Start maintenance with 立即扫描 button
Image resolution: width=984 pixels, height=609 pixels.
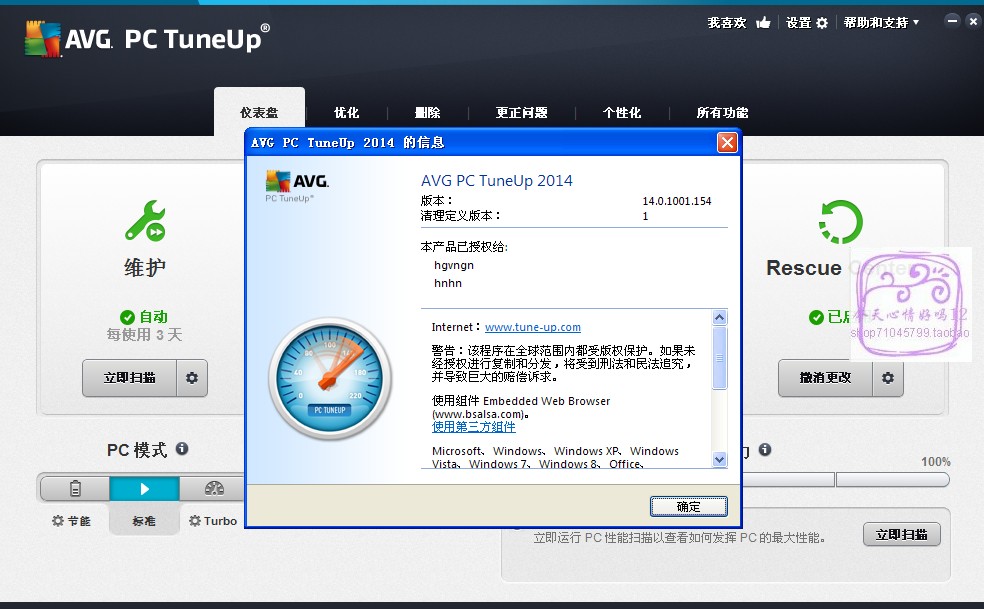pos(129,377)
